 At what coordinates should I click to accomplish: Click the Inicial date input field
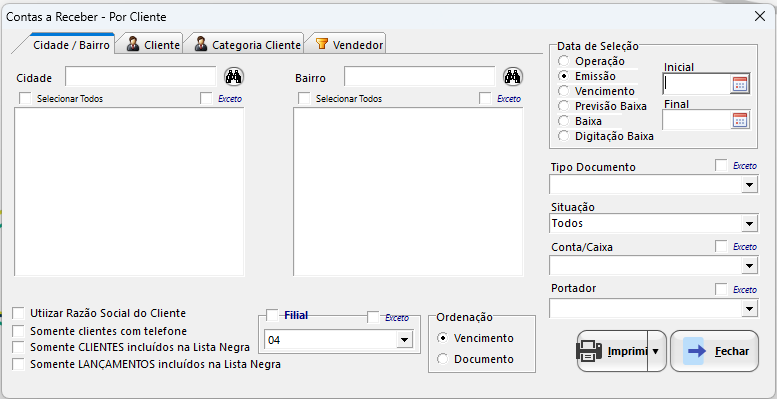697,84
